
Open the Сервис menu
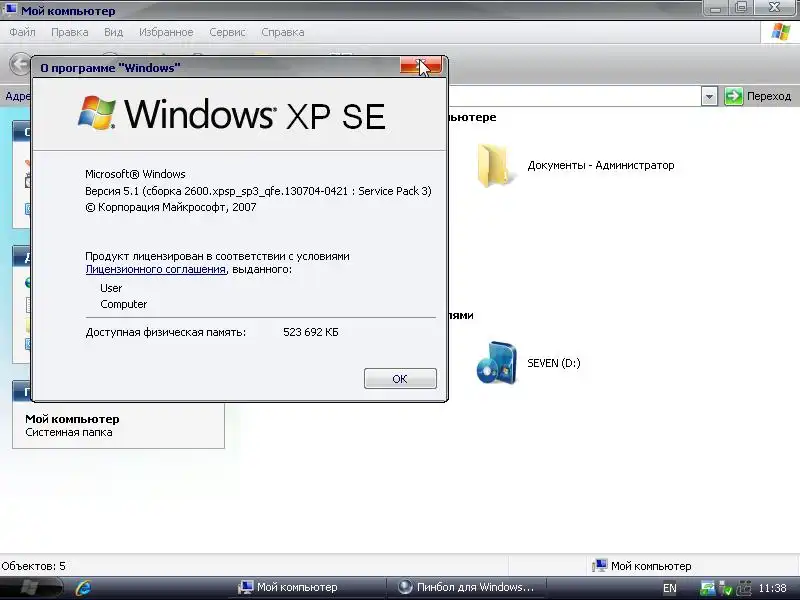pyautogui.click(x=228, y=32)
